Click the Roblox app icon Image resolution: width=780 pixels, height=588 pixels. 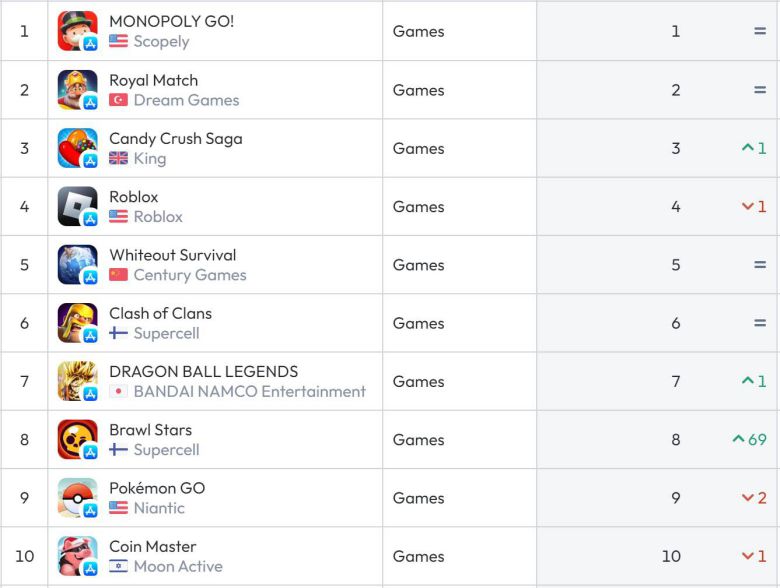(77, 206)
